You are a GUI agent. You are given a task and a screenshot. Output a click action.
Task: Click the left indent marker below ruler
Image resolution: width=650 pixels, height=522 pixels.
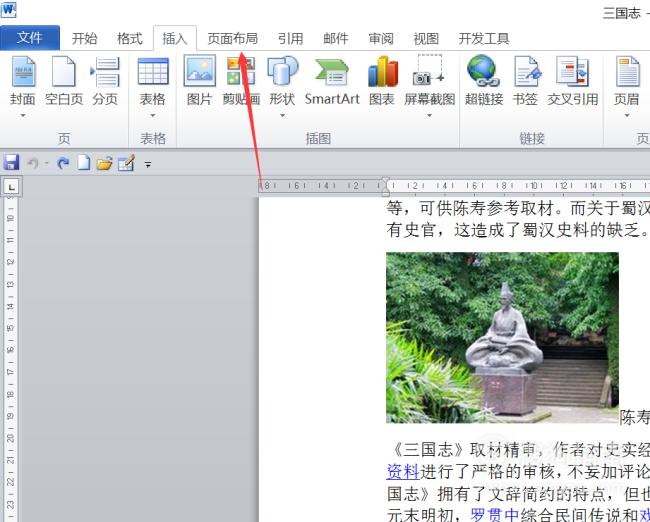(x=386, y=193)
